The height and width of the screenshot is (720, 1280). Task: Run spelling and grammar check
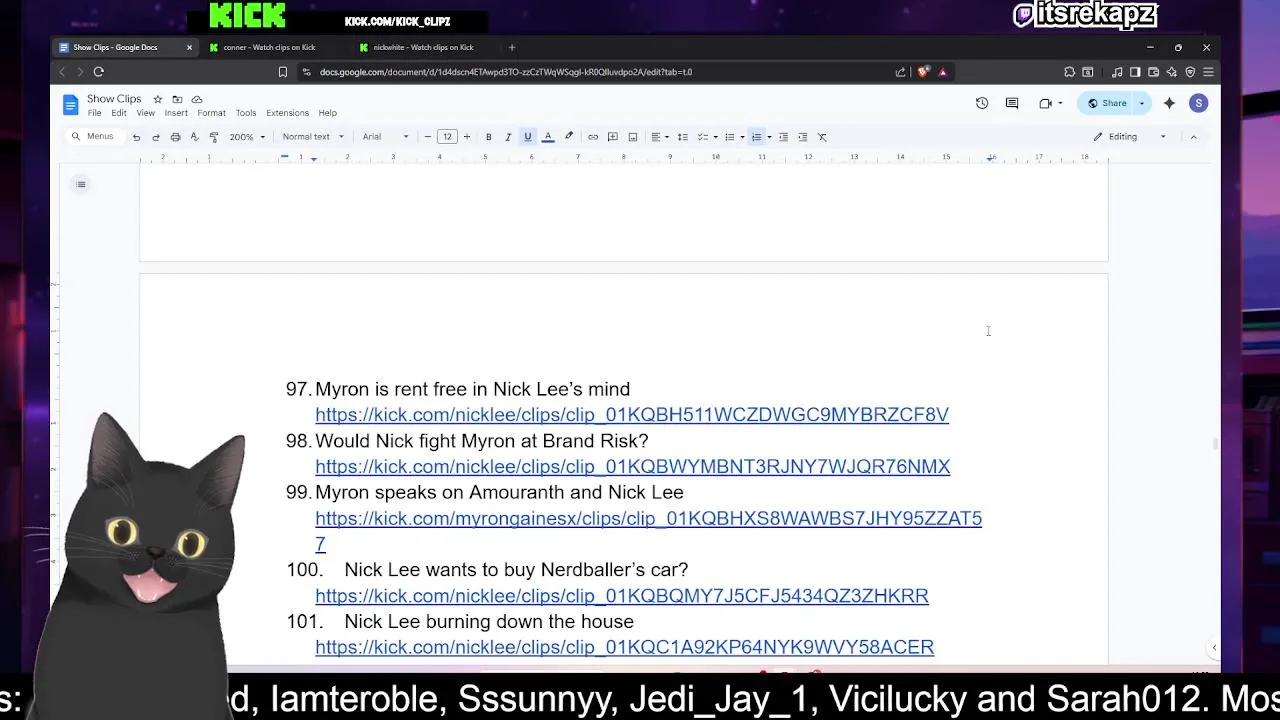[x=194, y=137]
